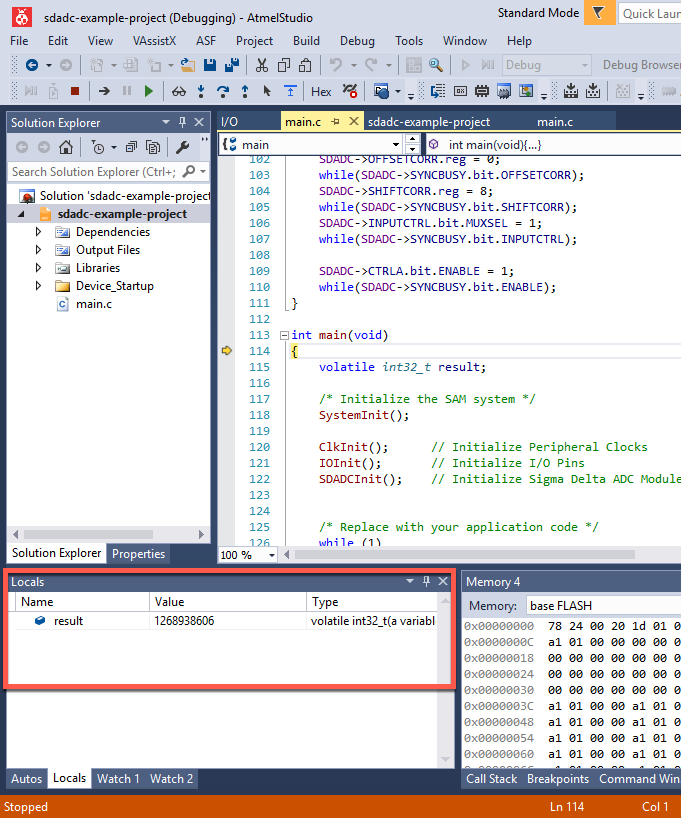Open the I/O editor tab
681x818 pixels.
click(x=229, y=122)
